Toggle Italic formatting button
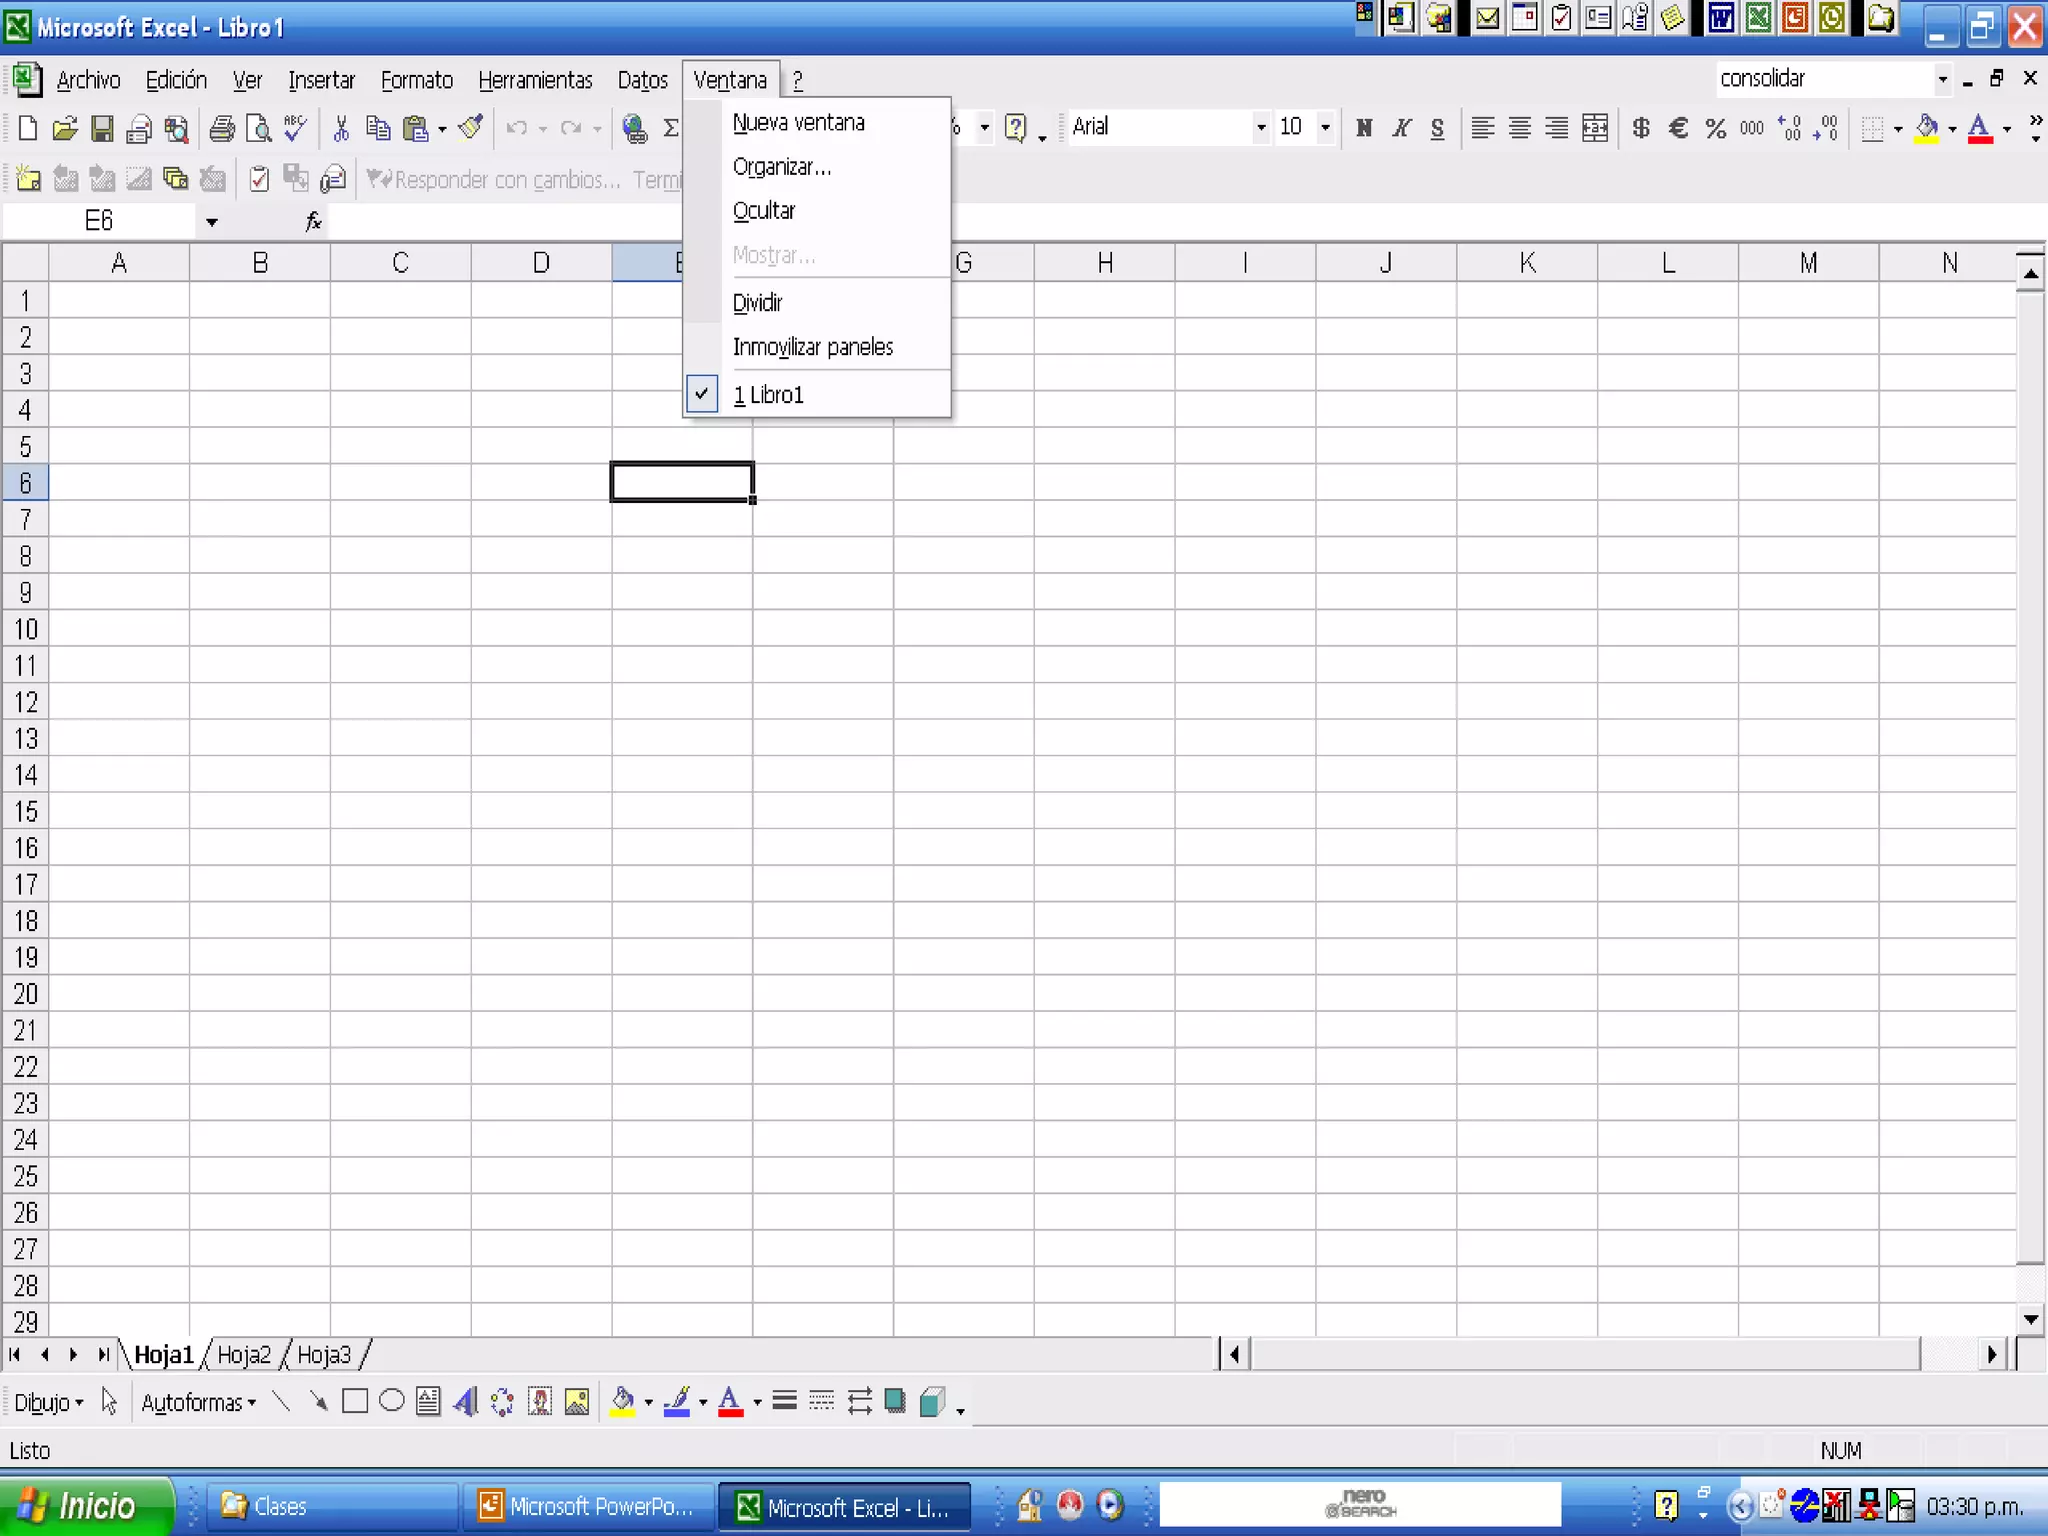The width and height of the screenshot is (2048, 1536). 1401,128
